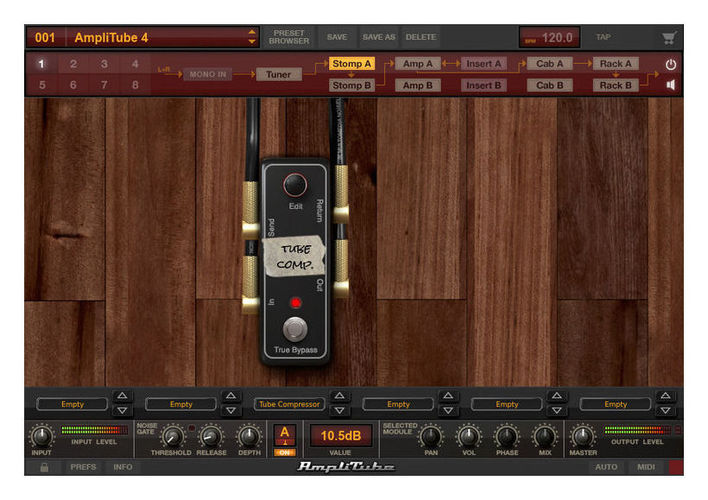This screenshot has height=500, width=708.
Task: Click the Tube Comp tape label
Action: (x=294, y=256)
